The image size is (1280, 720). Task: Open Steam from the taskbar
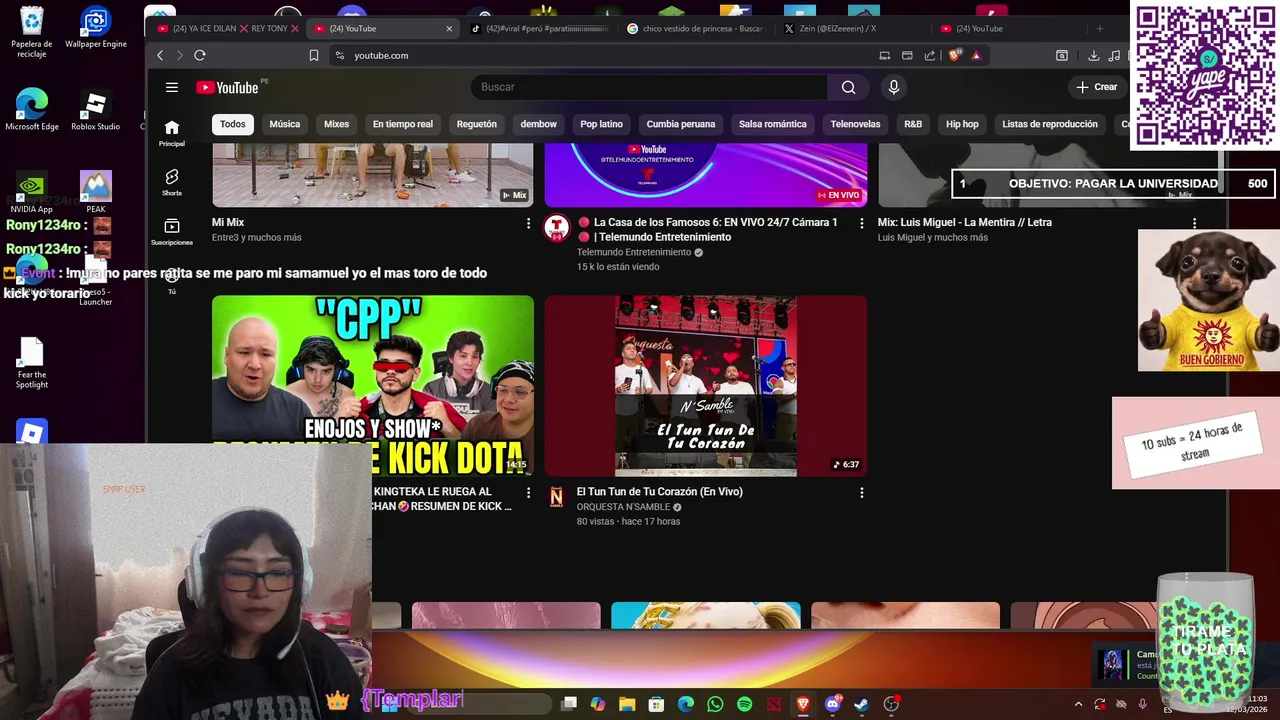861,704
